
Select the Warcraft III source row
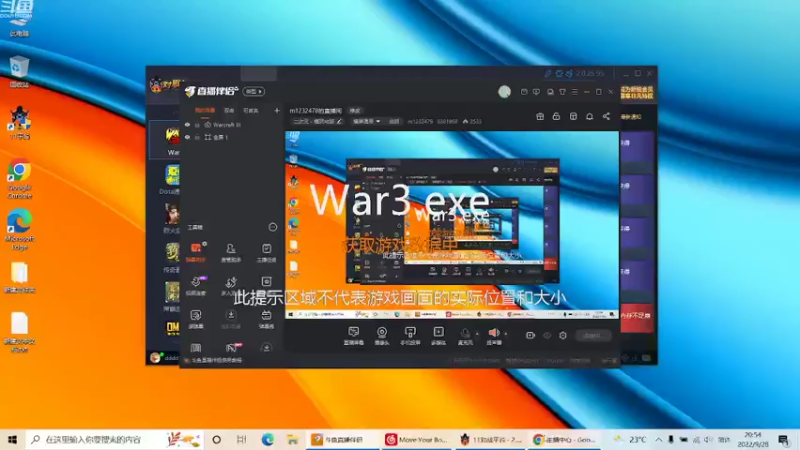232,124
